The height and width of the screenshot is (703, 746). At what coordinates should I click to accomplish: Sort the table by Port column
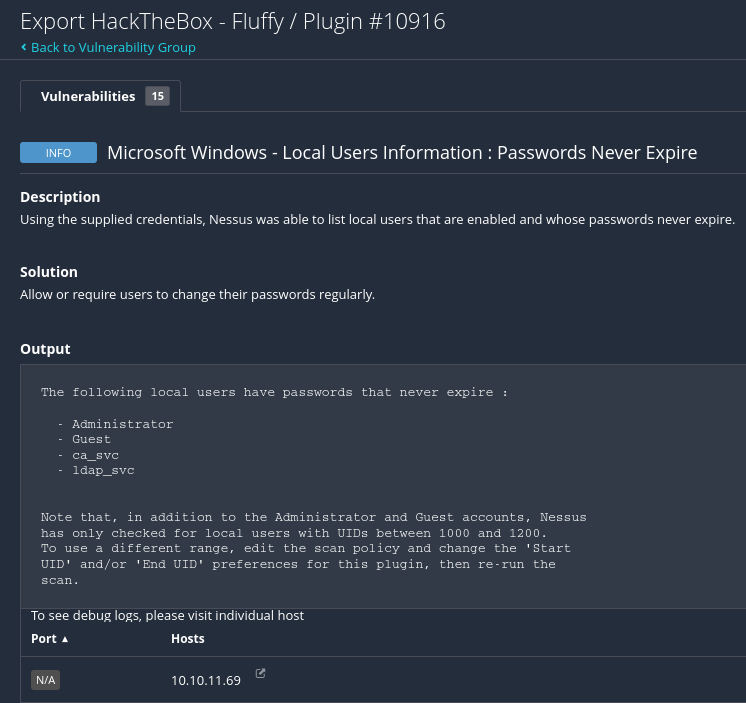[x=44, y=638]
